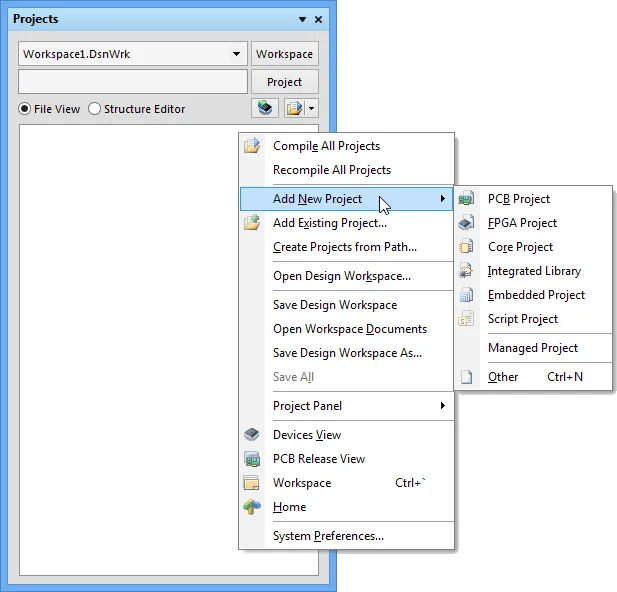This screenshot has width=617, height=592.
Task: Open the Projects panel title dropdown arrow
Action: point(302,19)
